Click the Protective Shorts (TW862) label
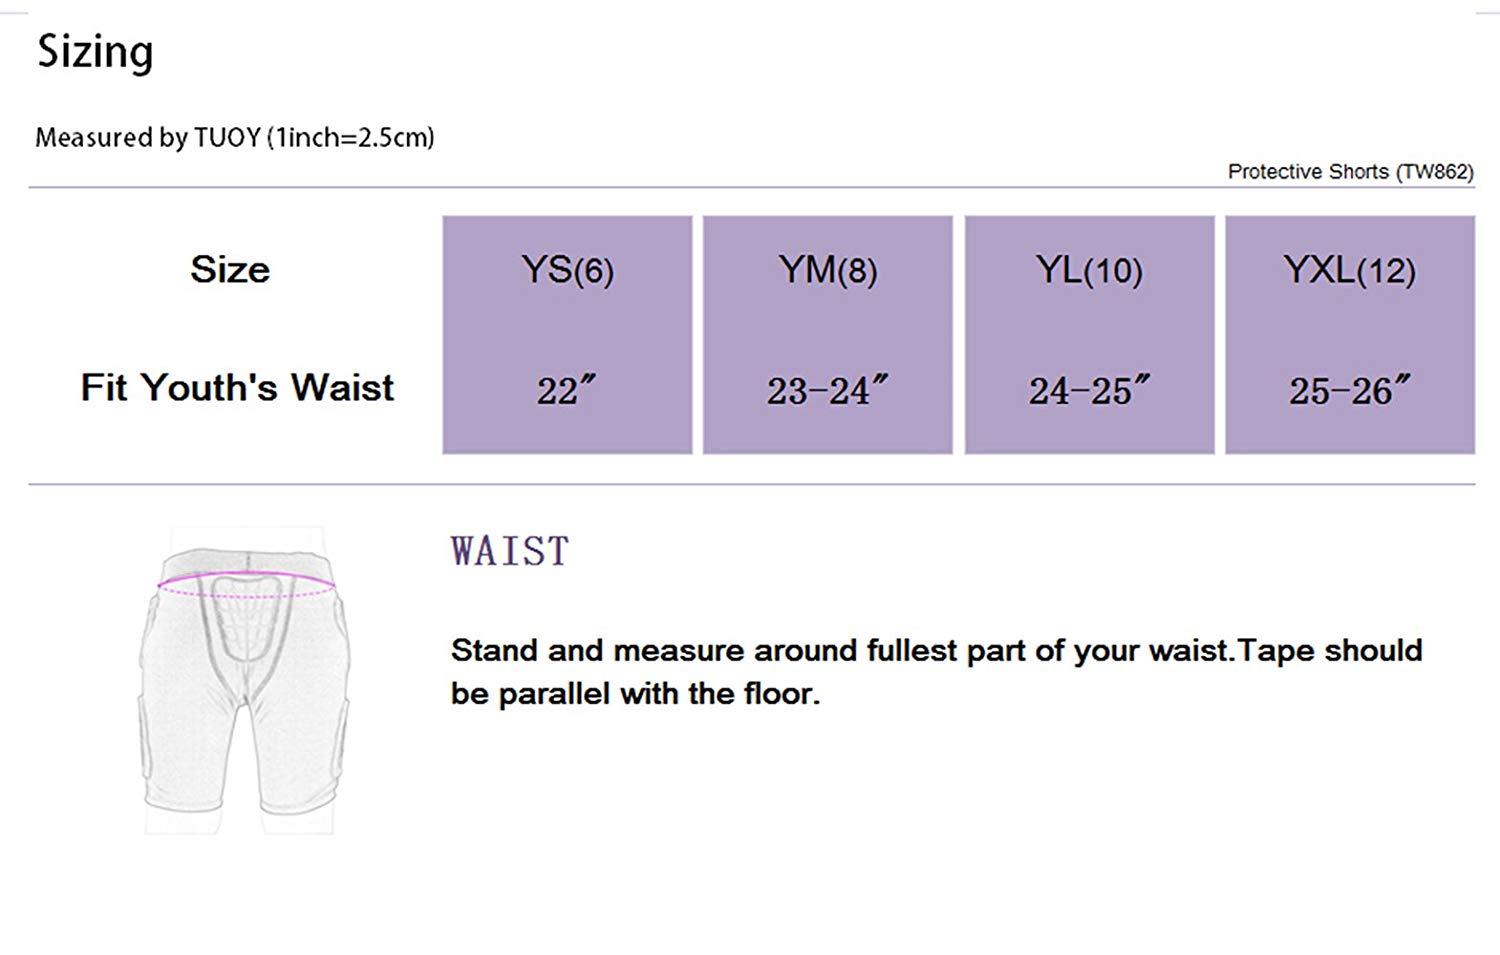 click(1351, 172)
